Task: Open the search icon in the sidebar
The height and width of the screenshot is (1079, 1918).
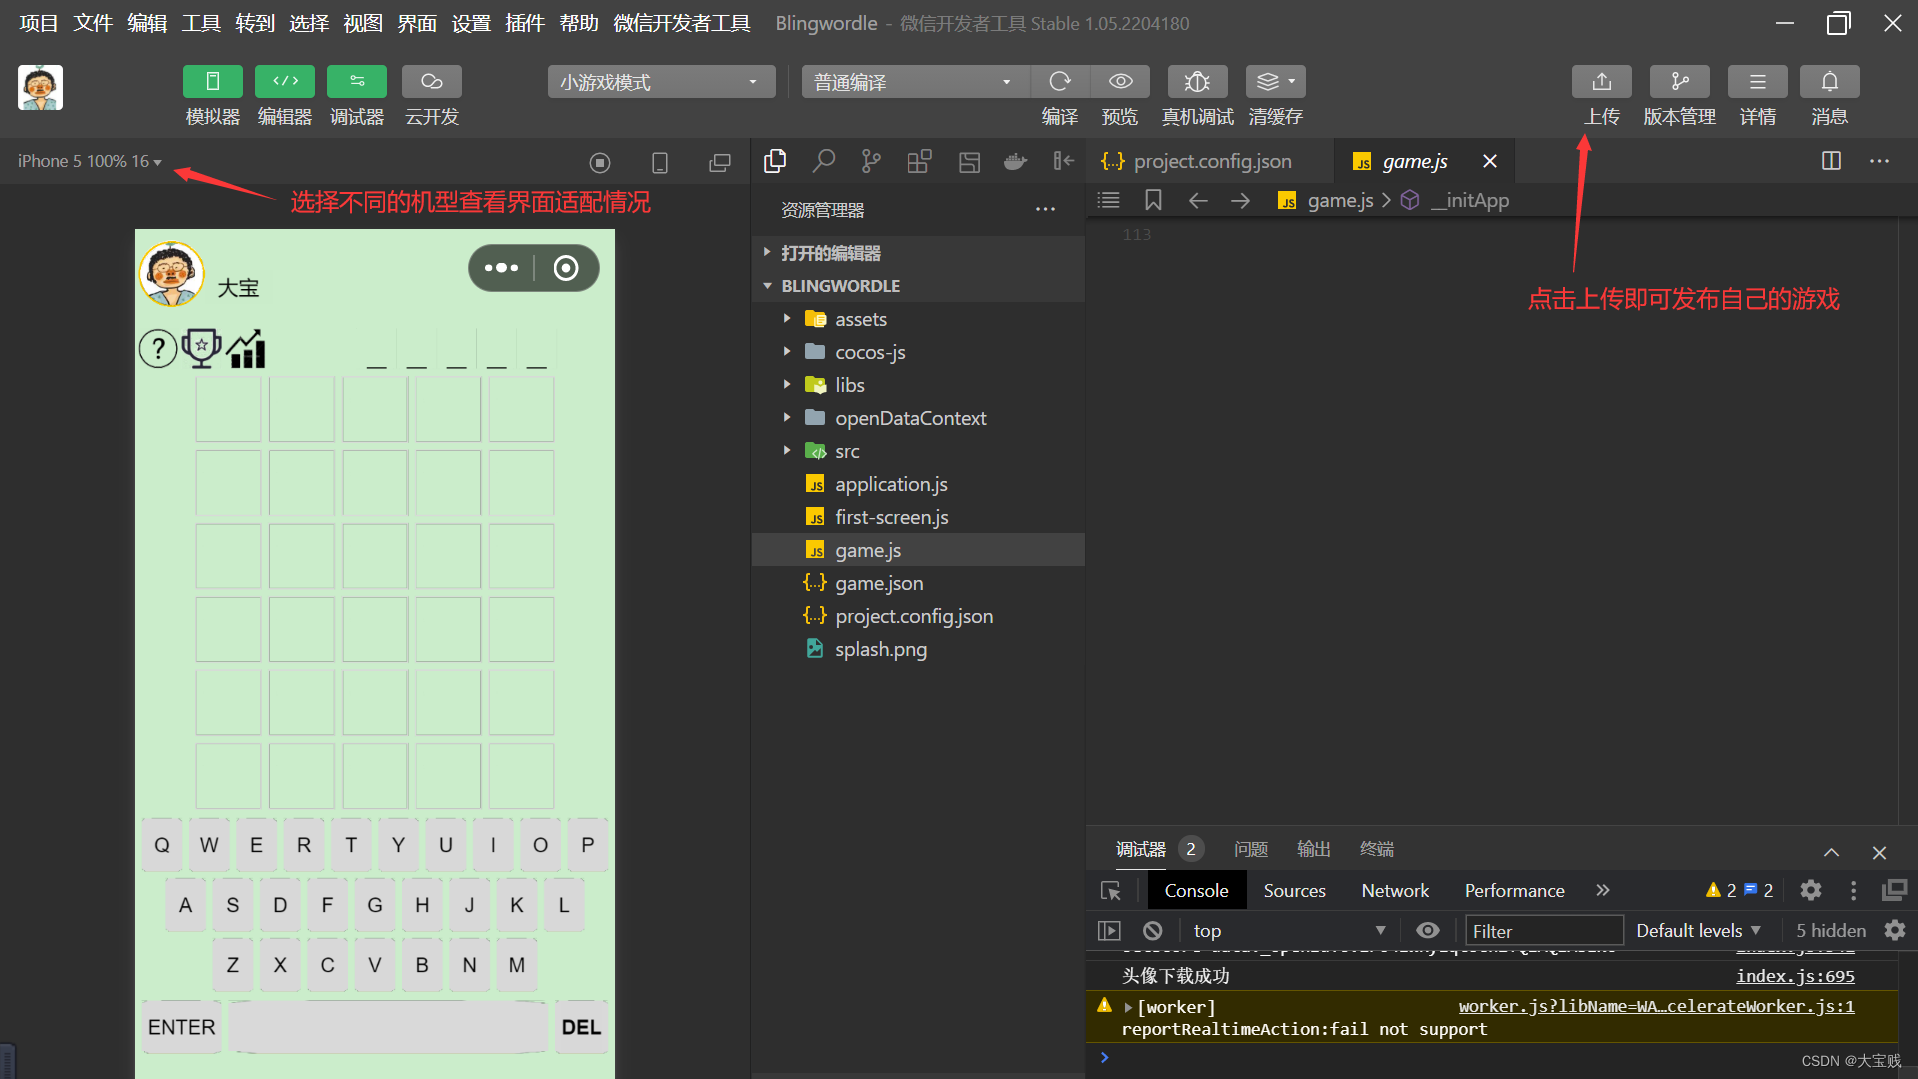Action: pyautogui.click(x=823, y=161)
